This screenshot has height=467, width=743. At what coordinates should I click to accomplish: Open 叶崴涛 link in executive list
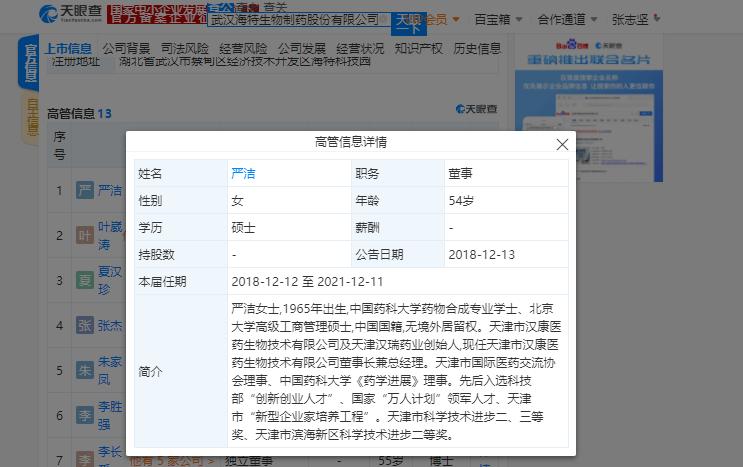point(110,235)
